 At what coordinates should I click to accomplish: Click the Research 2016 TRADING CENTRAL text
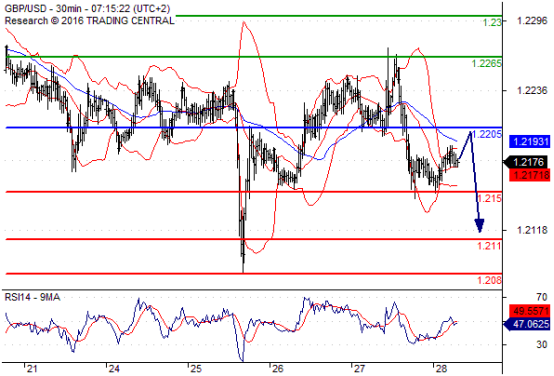89,20
